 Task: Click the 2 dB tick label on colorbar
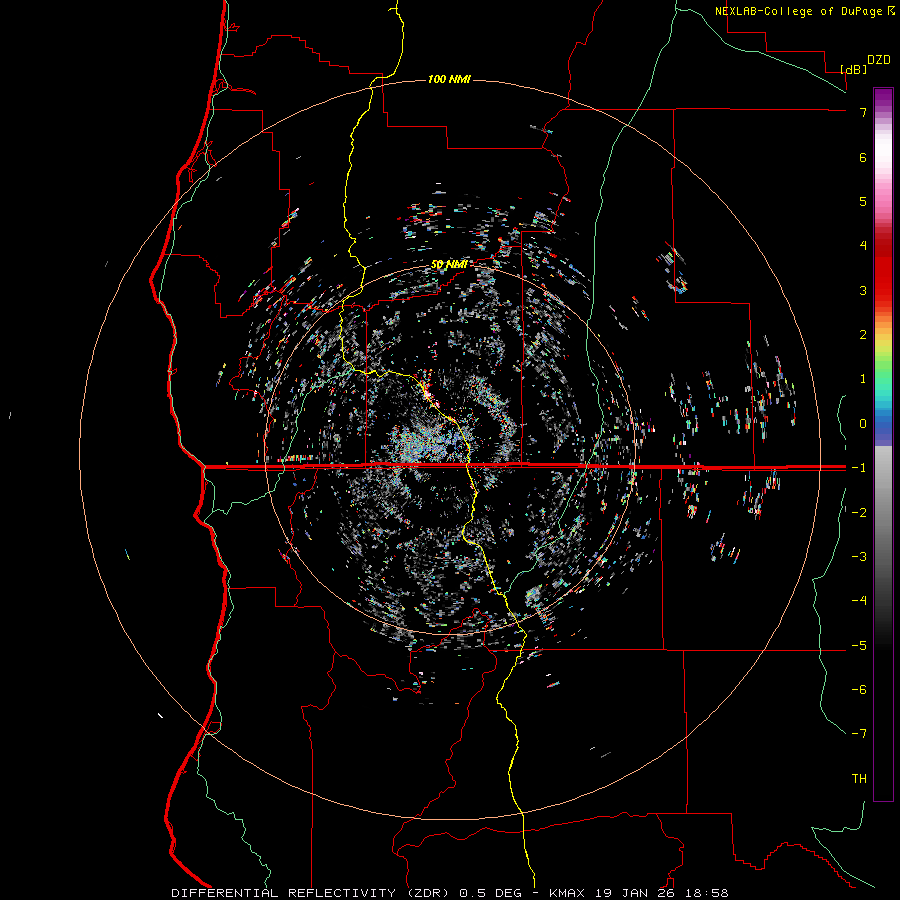(863, 335)
